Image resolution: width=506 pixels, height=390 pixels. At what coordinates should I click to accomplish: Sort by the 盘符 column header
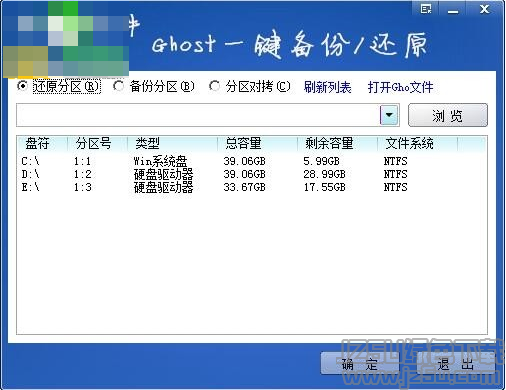[x=42, y=144]
